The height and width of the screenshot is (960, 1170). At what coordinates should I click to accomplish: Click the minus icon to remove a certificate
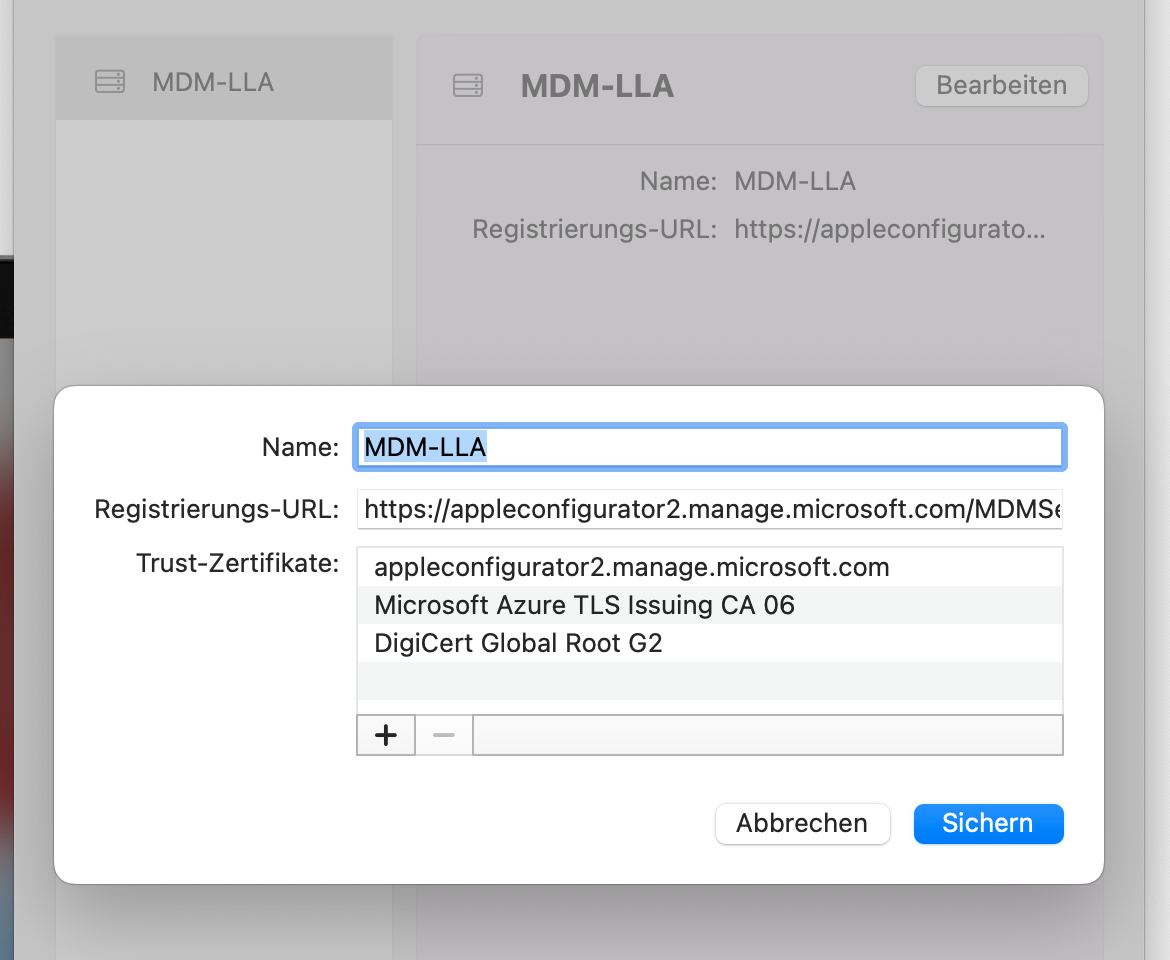(x=444, y=735)
